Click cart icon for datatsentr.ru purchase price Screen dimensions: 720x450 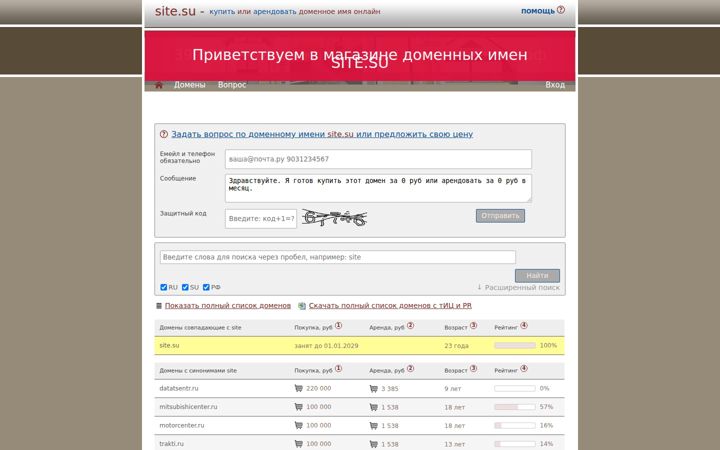(x=298, y=388)
